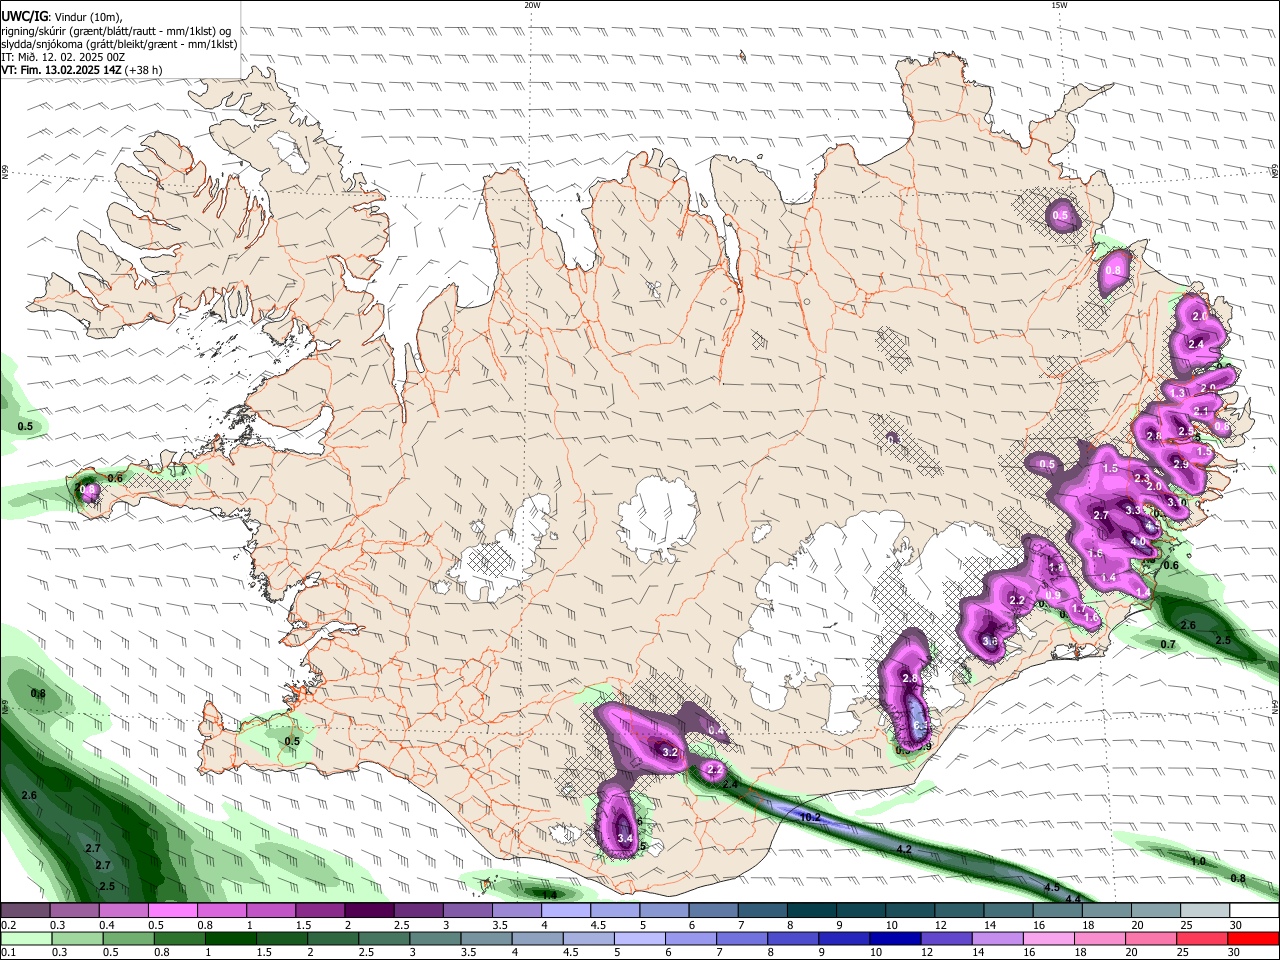Screen dimensions: 1280x960
Task: Click the 2.3 snowfall value in the east
Action: click(x=1143, y=479)
